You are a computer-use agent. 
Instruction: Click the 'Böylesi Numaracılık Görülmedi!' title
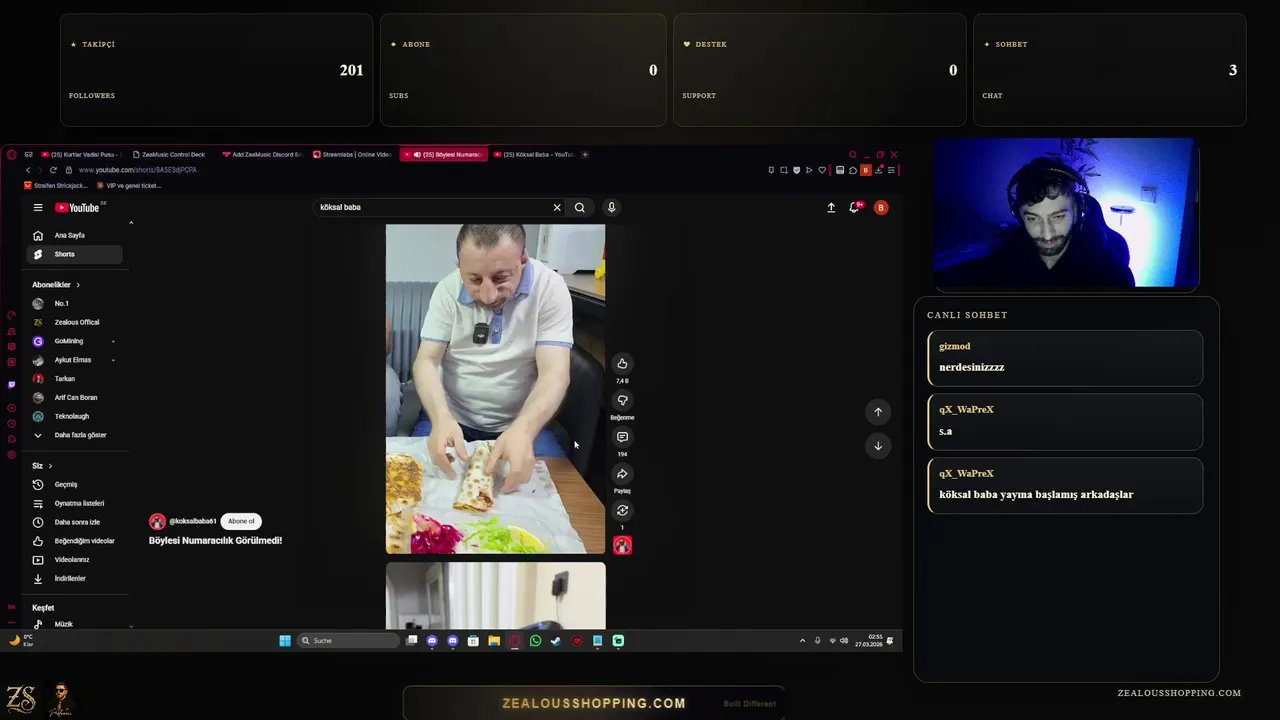click(x=215, y=540)
